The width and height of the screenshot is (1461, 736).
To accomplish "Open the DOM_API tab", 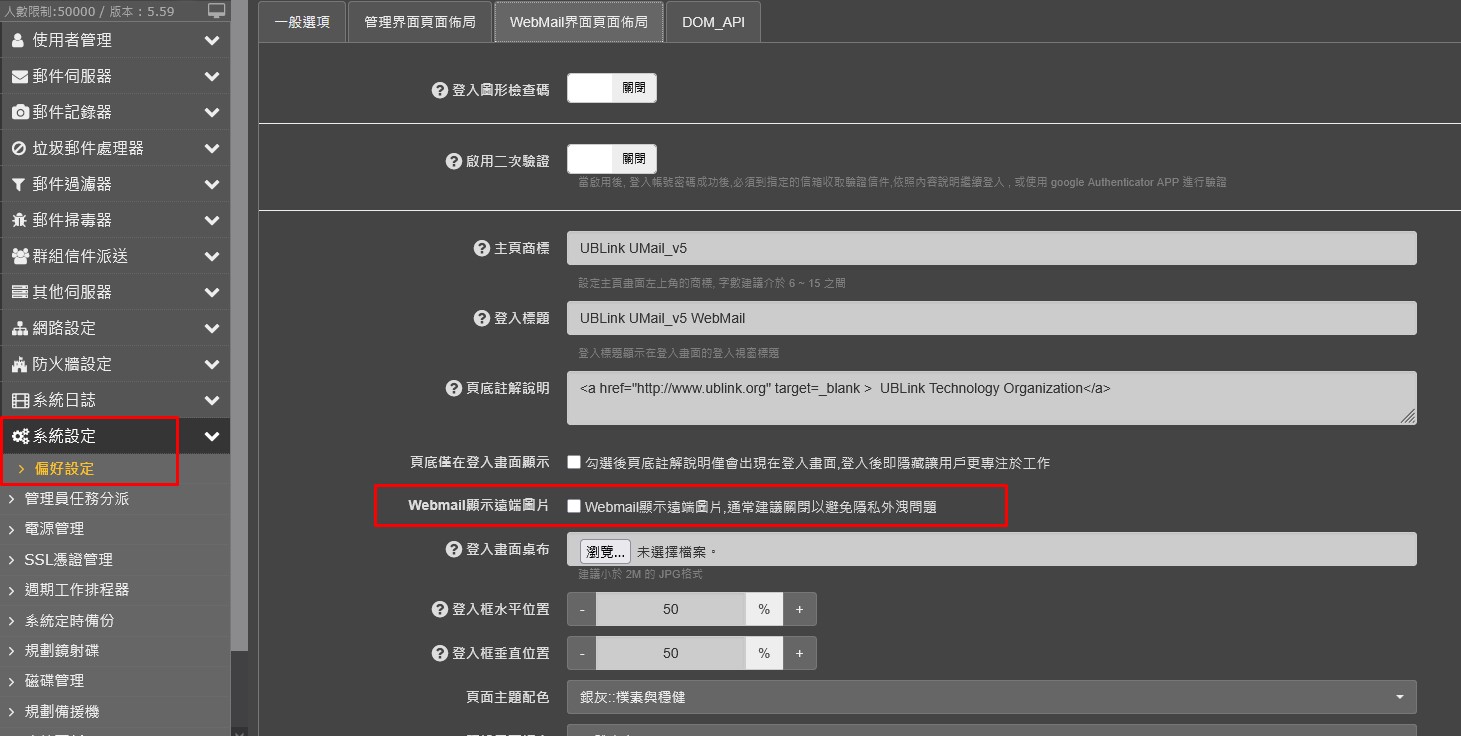I will 712,22.
